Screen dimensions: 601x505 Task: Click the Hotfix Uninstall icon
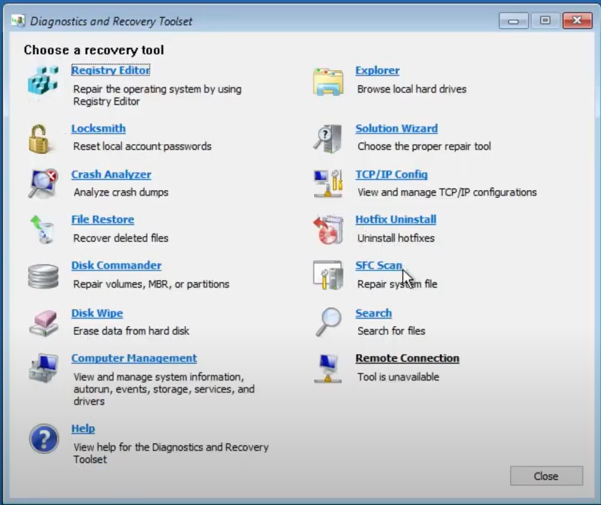328,230
